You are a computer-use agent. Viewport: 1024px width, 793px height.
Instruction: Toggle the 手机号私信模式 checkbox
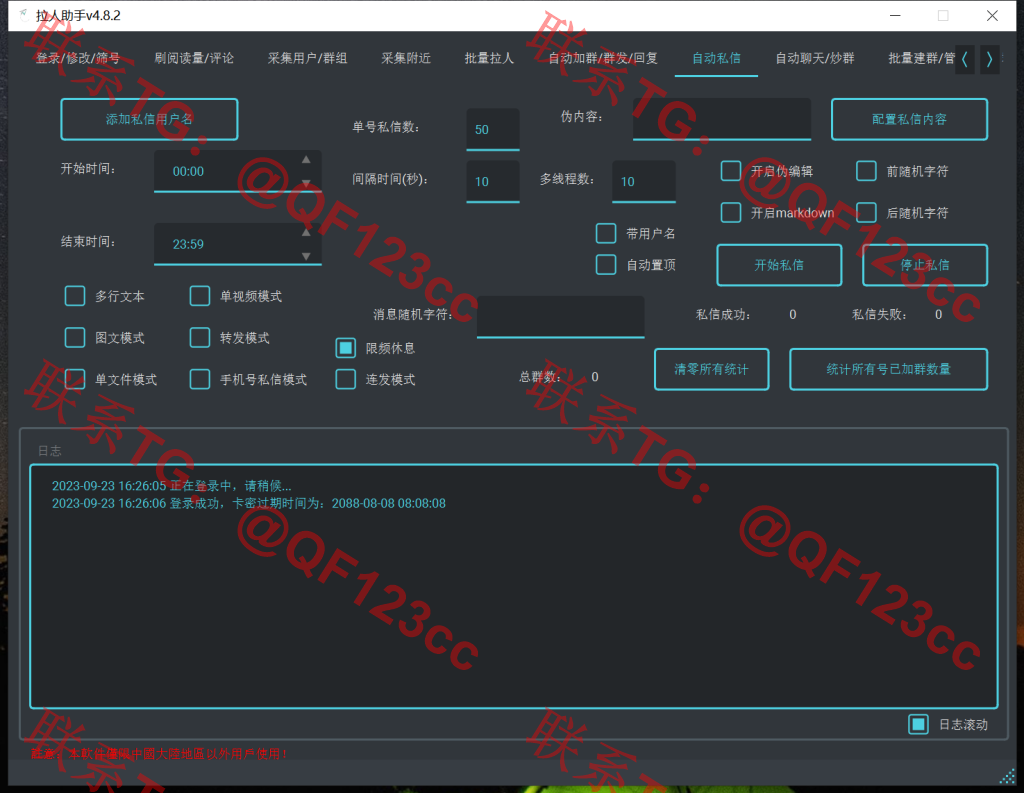point(200,380)
